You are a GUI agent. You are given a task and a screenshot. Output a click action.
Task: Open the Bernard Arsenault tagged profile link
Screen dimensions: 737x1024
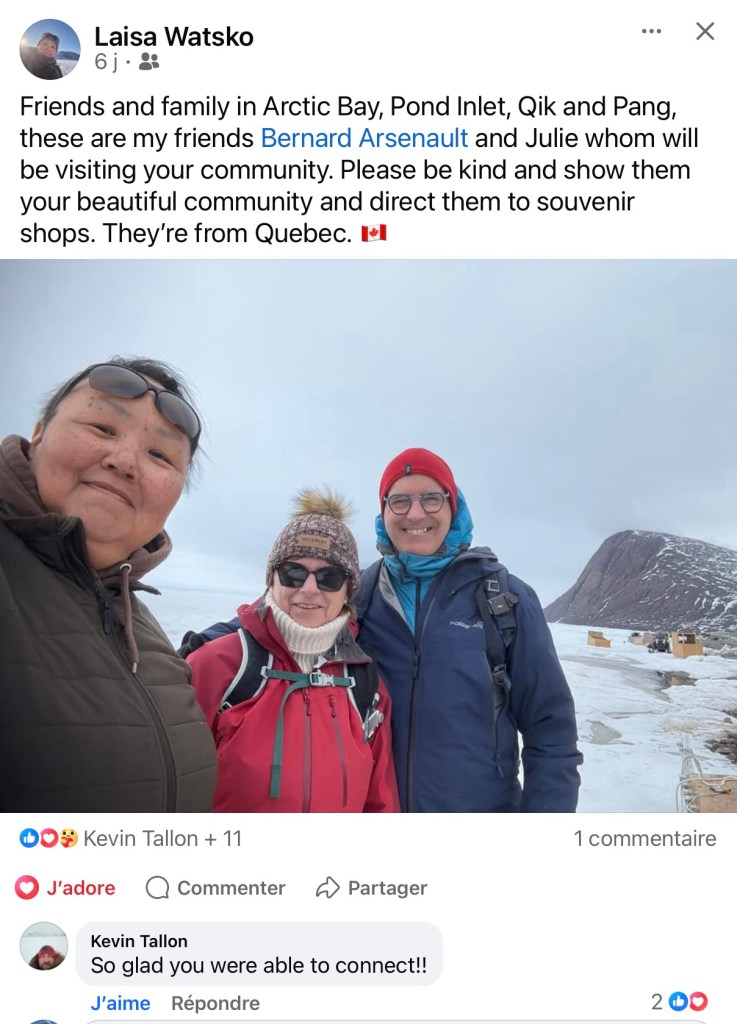point(364,138)
